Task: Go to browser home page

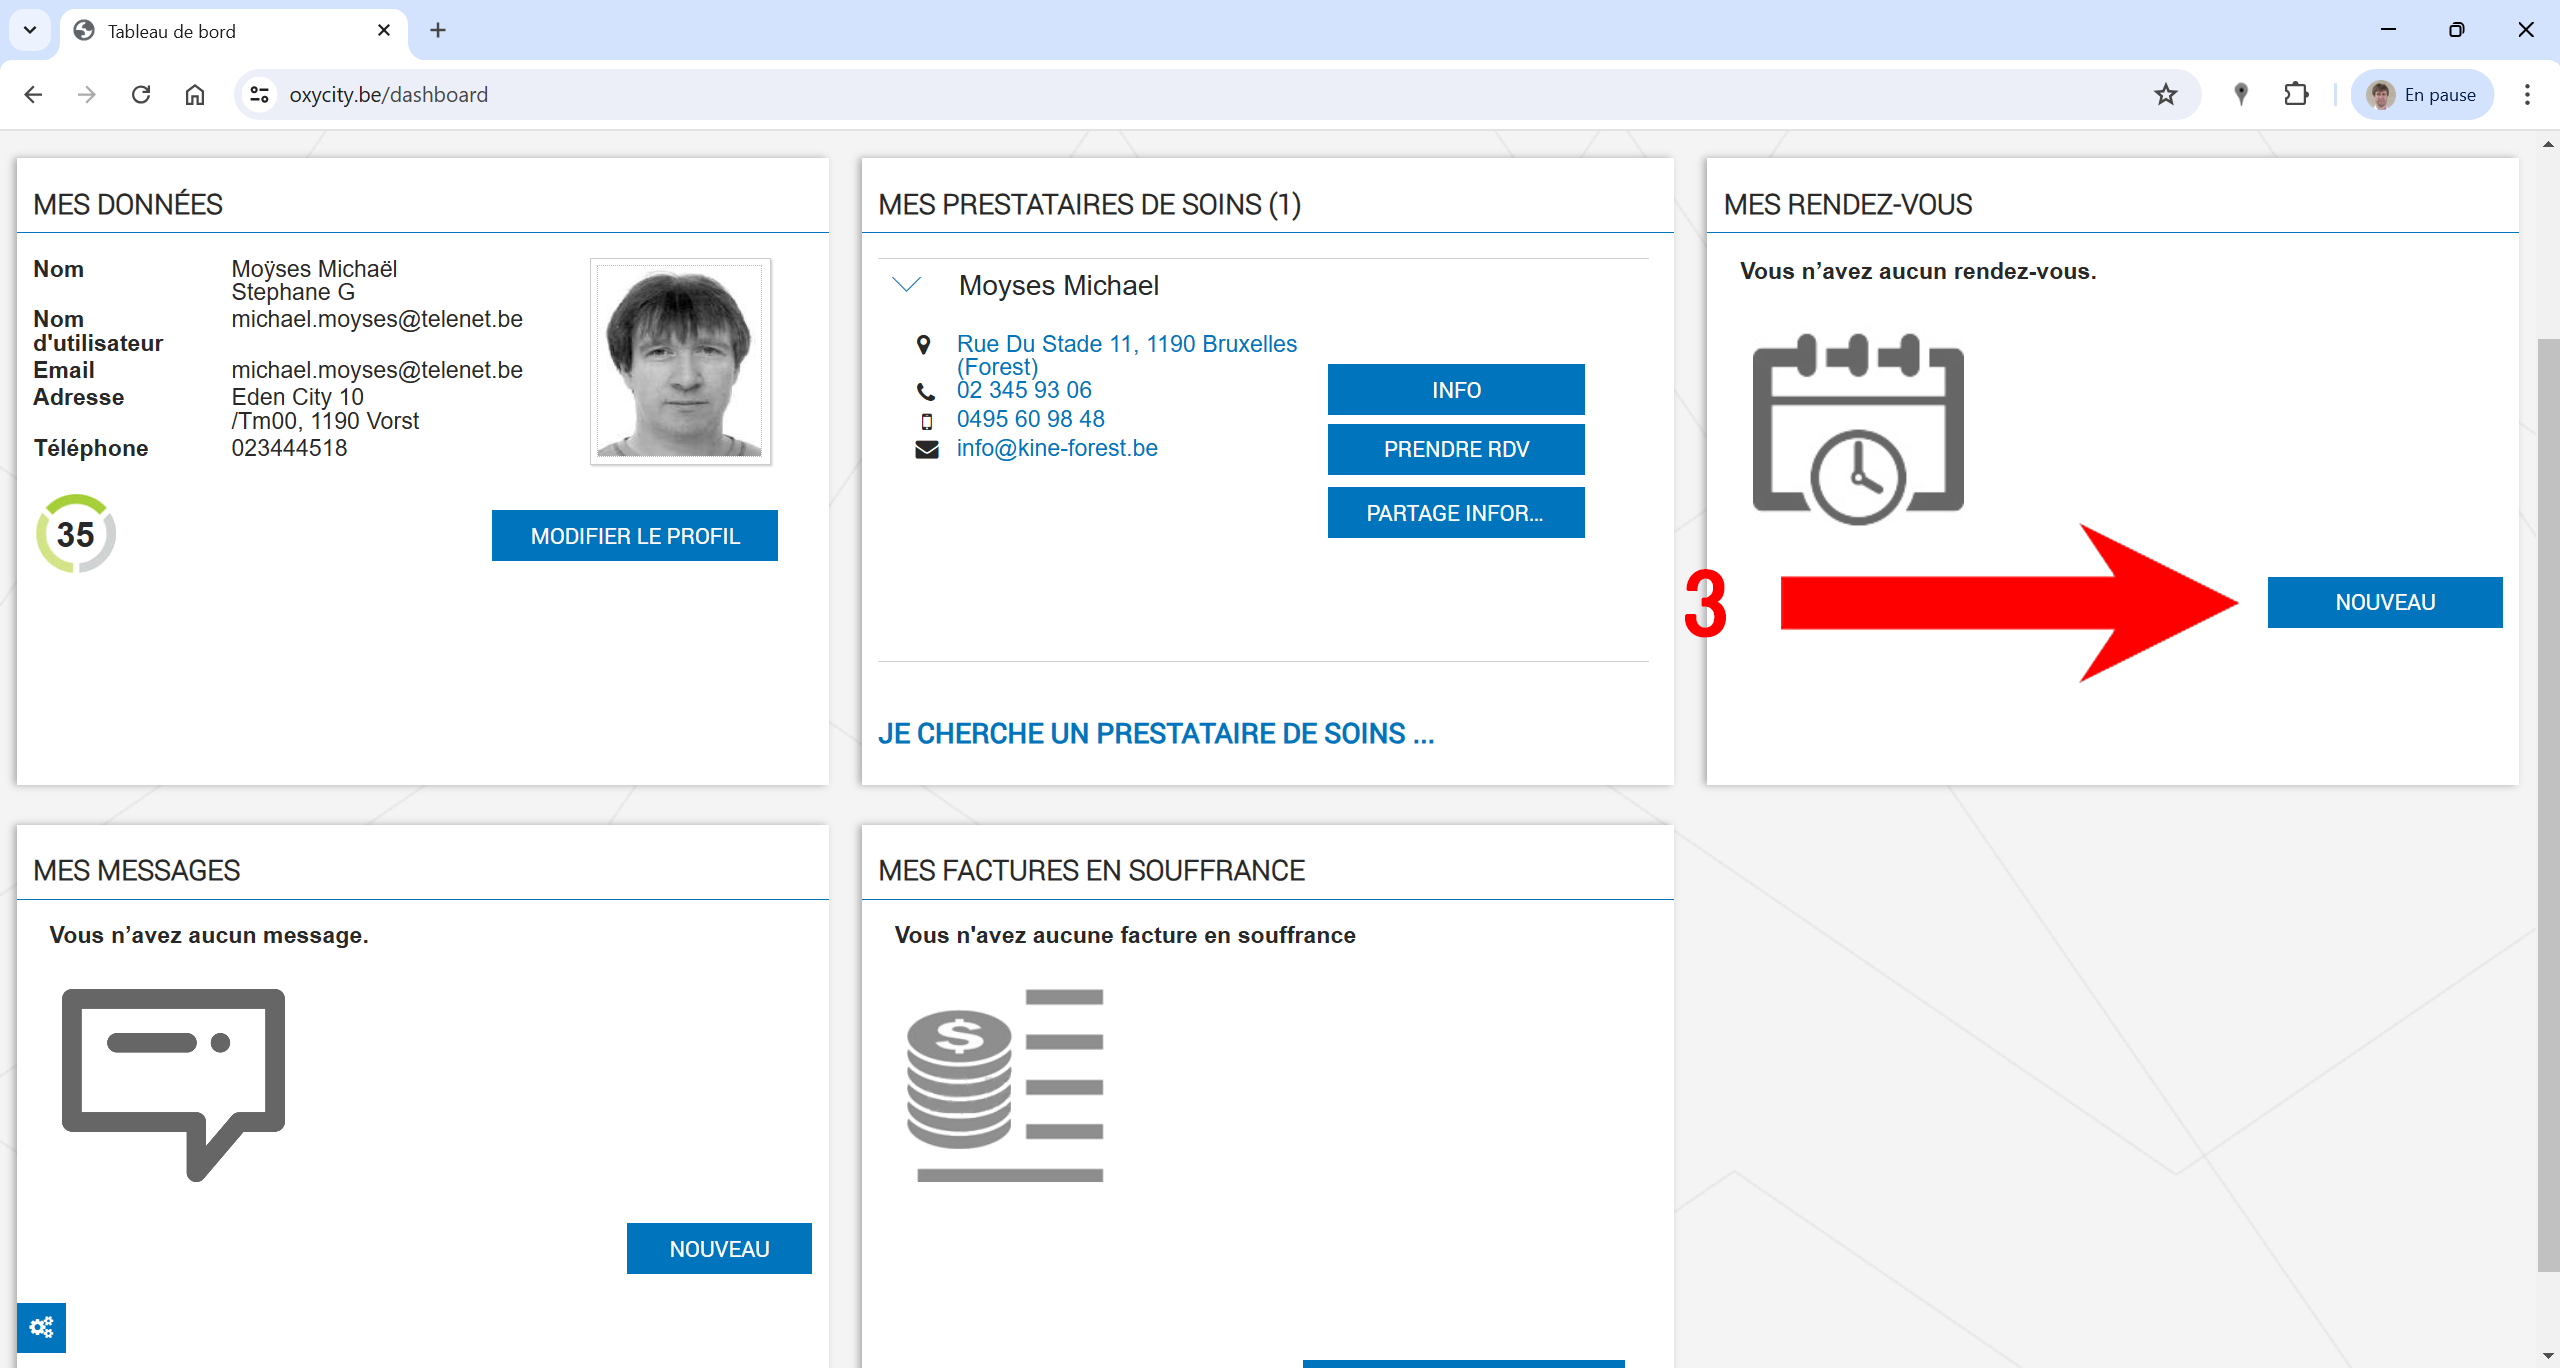Action: pyautogui.click(x=195, y=94)
